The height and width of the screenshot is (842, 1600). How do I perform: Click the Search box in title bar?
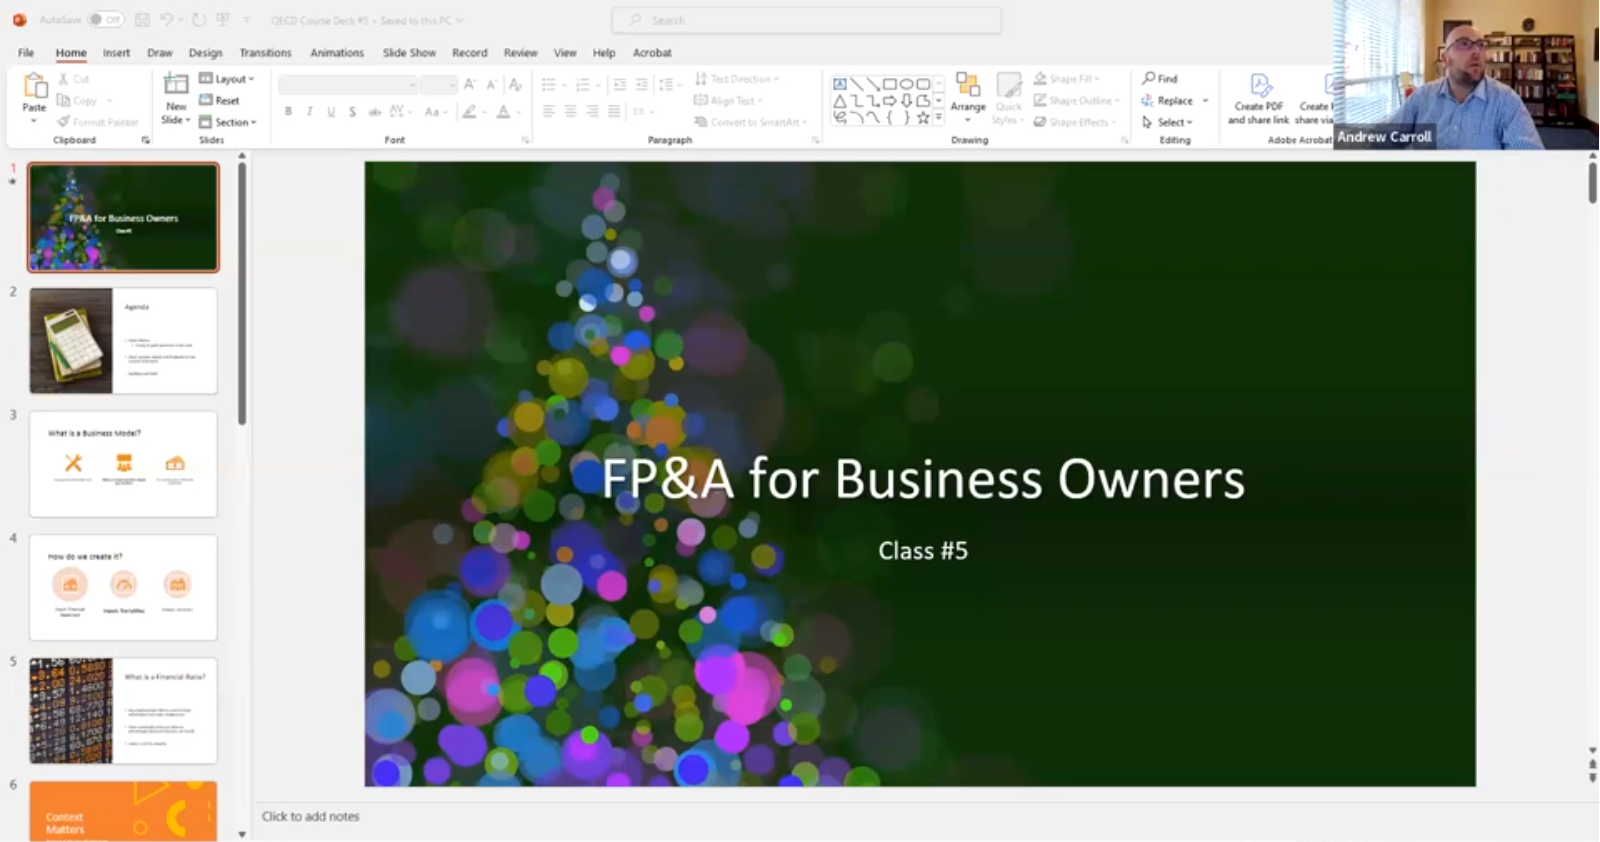pyautogui.click(x=806, y=20)
